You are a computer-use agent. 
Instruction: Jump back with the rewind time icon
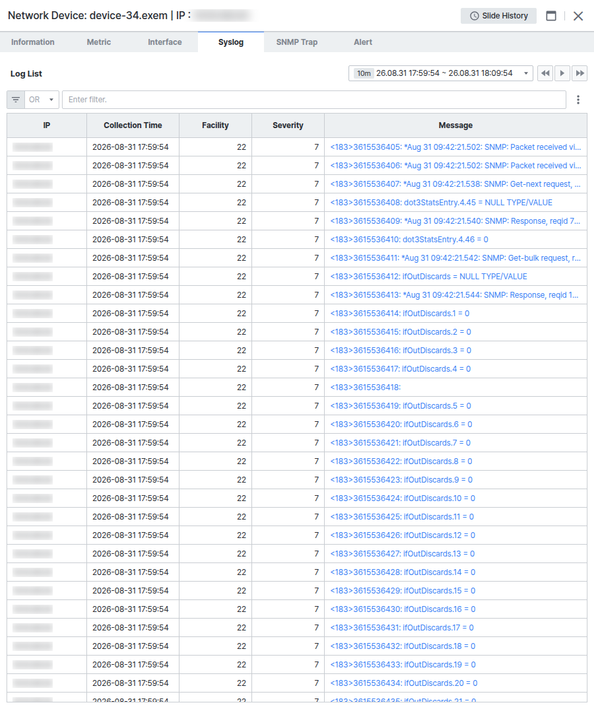(545, 73)
